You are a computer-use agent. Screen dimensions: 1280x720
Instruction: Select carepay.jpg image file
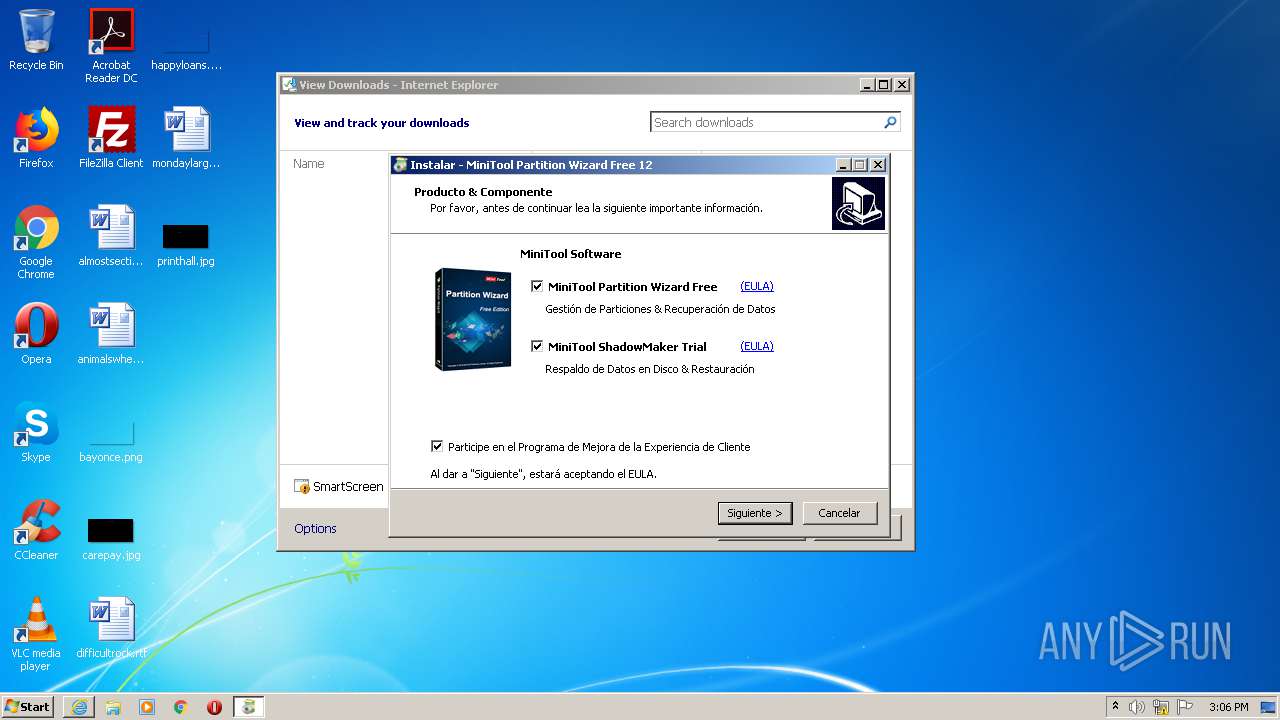[x=111, y=539]
